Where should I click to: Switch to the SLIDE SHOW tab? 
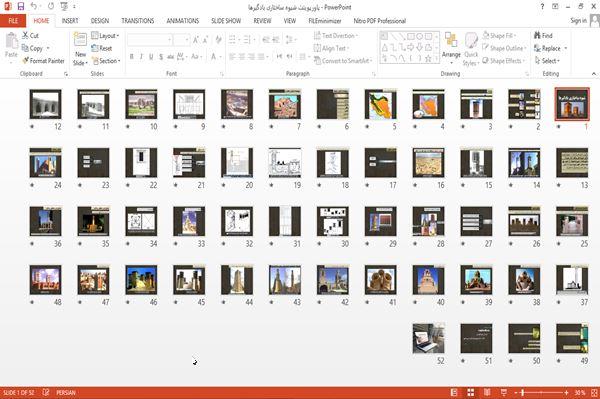coord(226,21)
